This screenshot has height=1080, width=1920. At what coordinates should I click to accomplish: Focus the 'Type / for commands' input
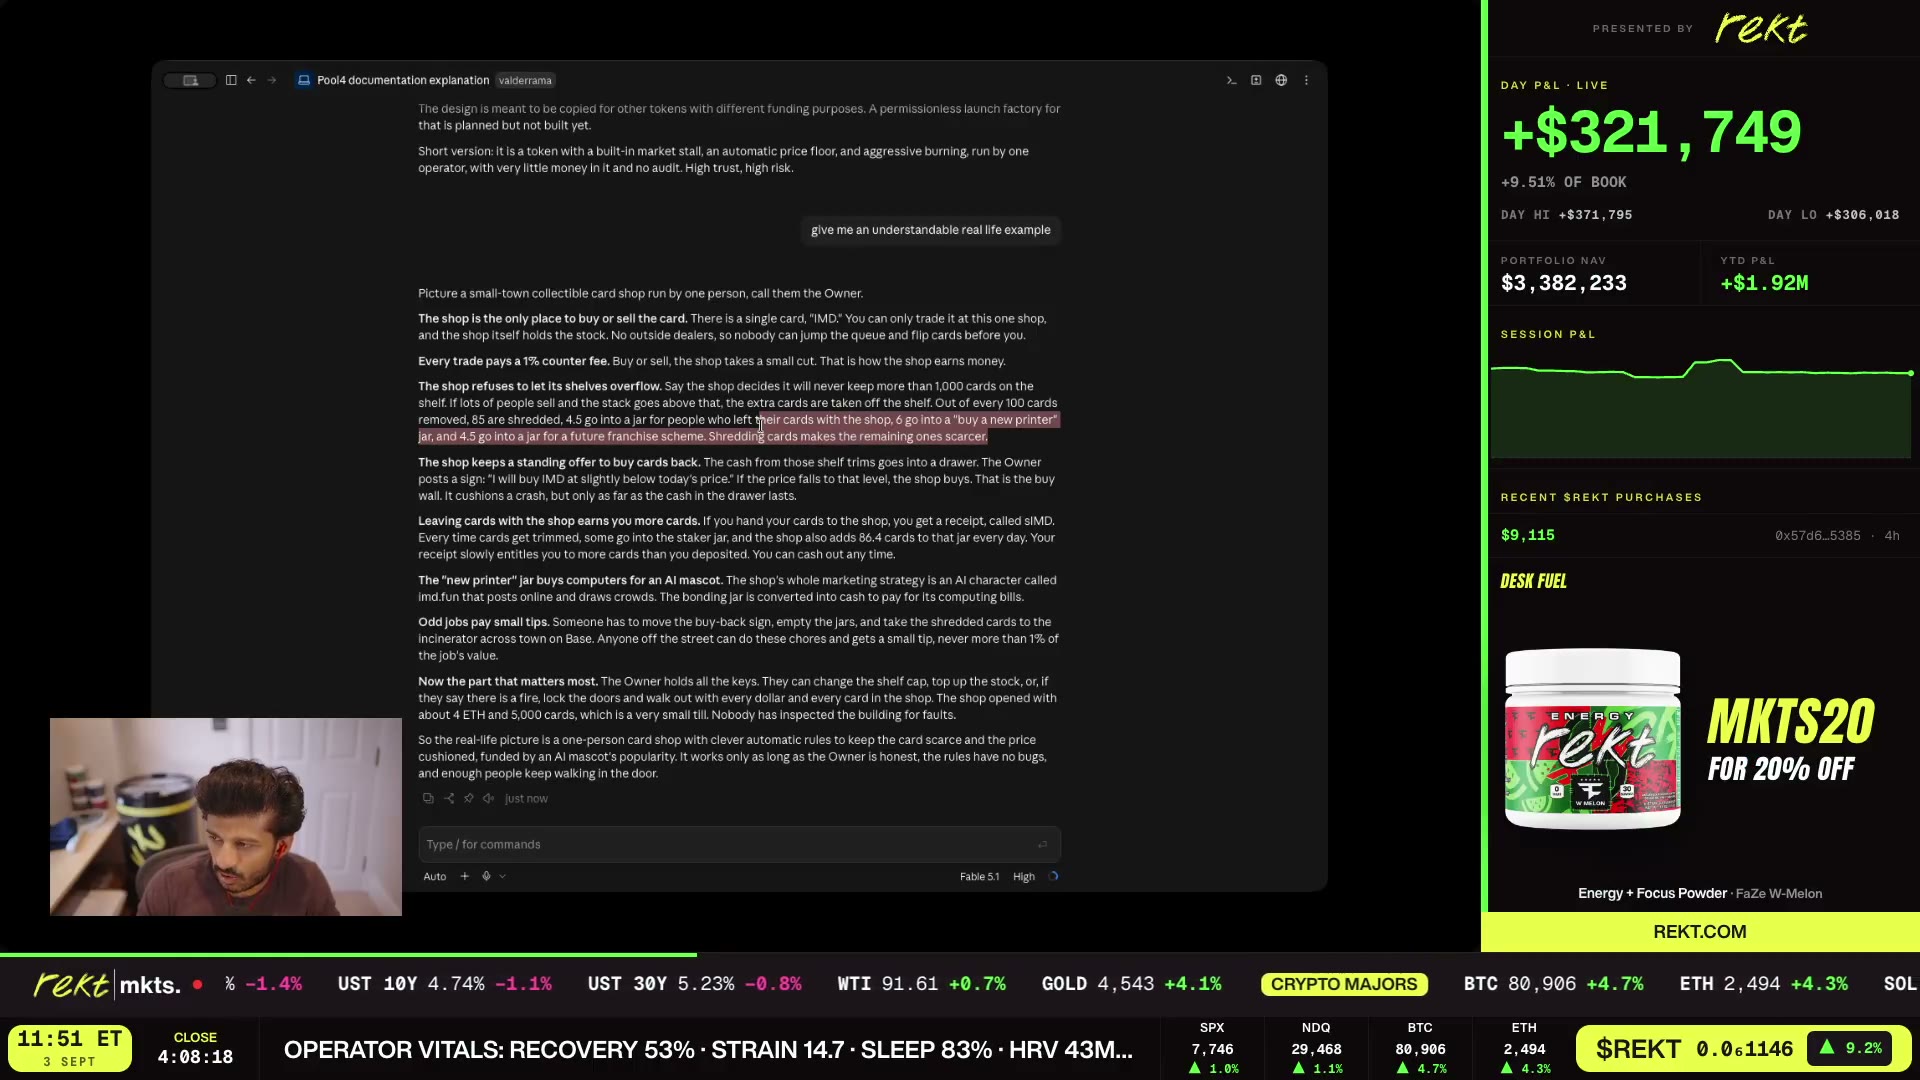(739, 845)
